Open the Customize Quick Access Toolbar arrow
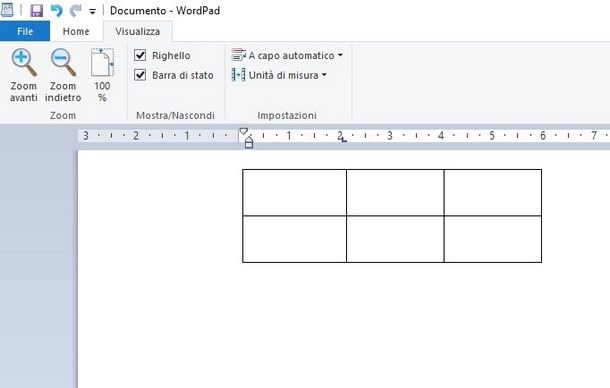 click(92, 12)
